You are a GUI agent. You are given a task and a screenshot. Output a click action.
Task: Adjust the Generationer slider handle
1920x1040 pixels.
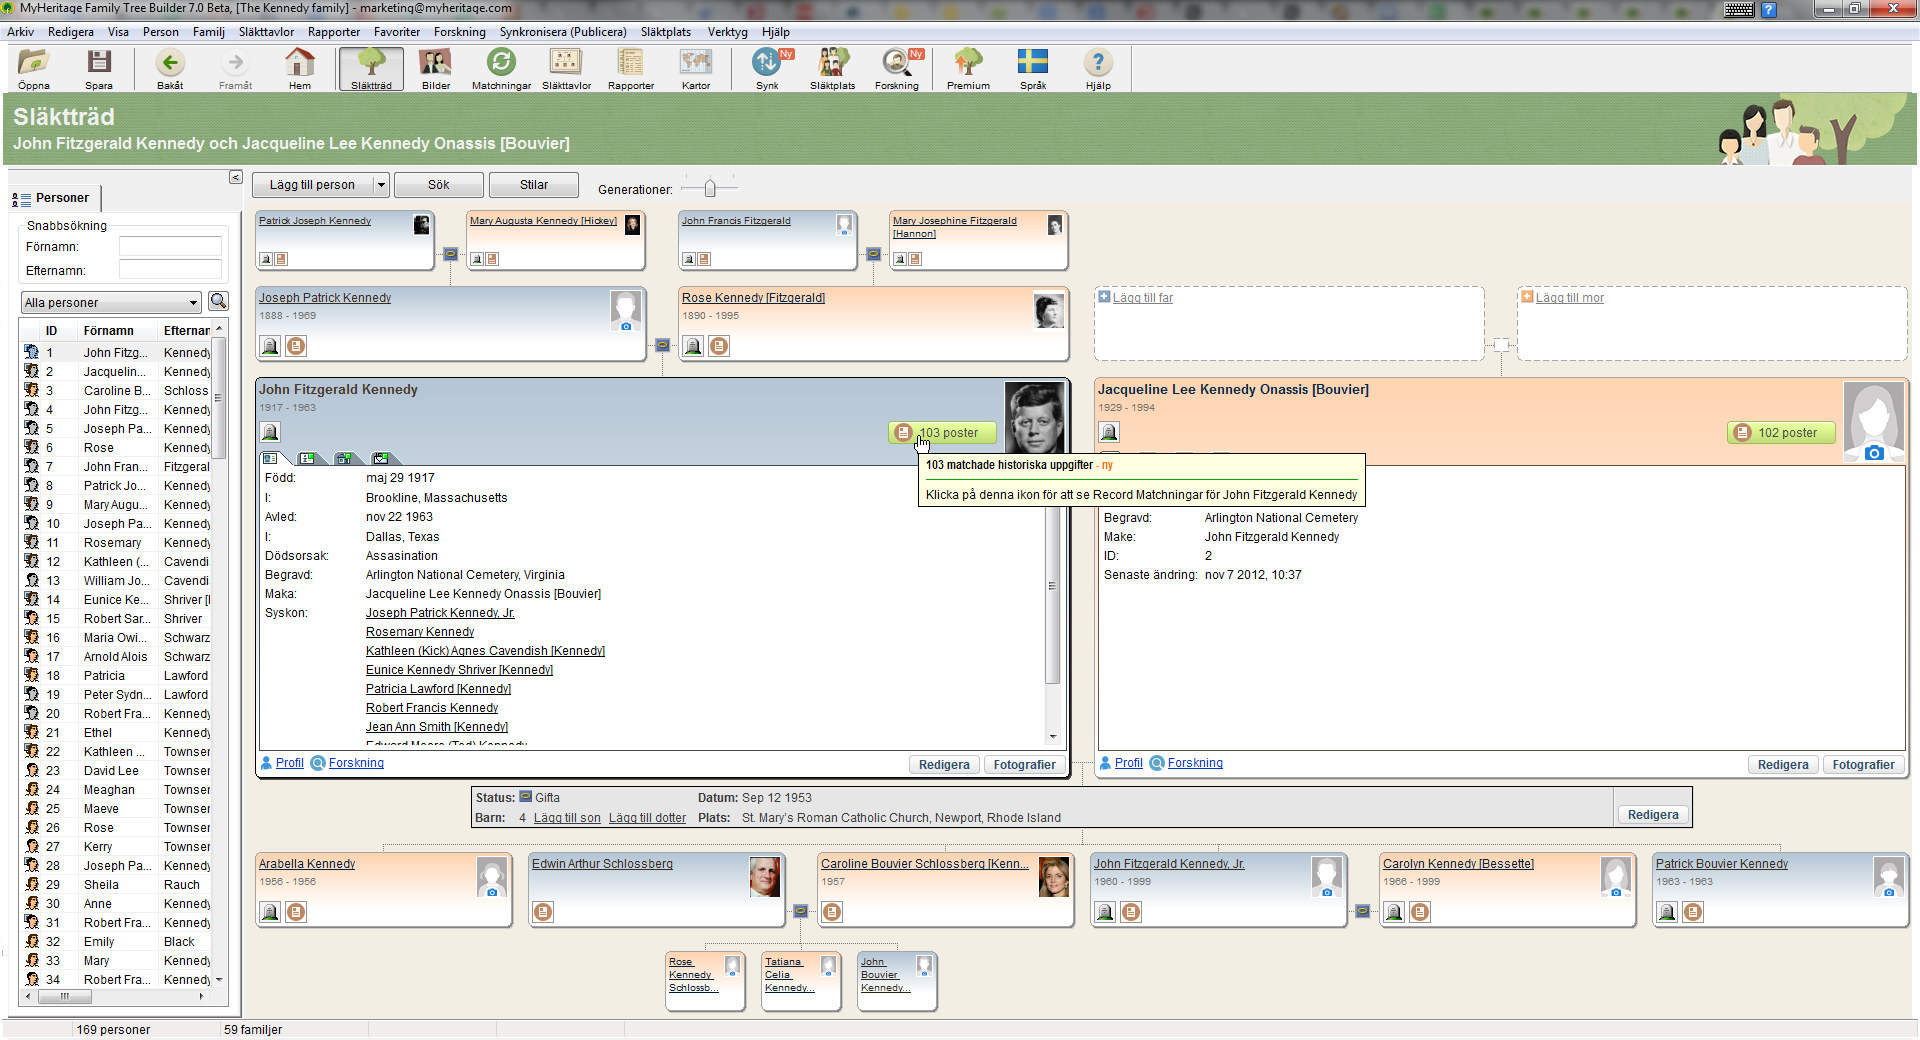click(709, 188)
